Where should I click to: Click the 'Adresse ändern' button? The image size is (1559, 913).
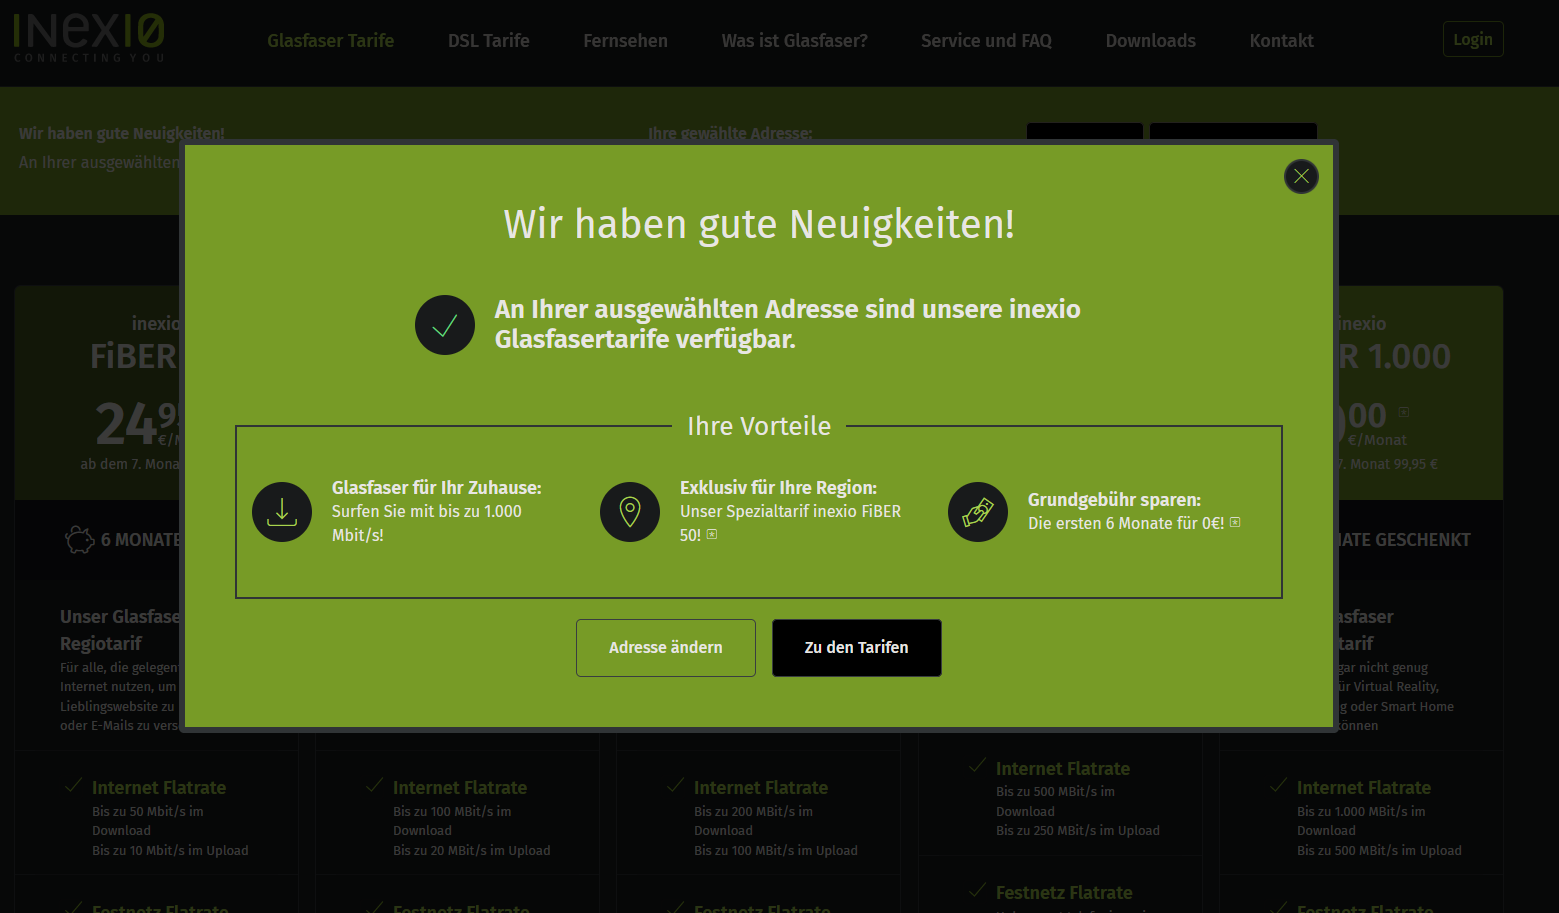click(x=666, y=648)
